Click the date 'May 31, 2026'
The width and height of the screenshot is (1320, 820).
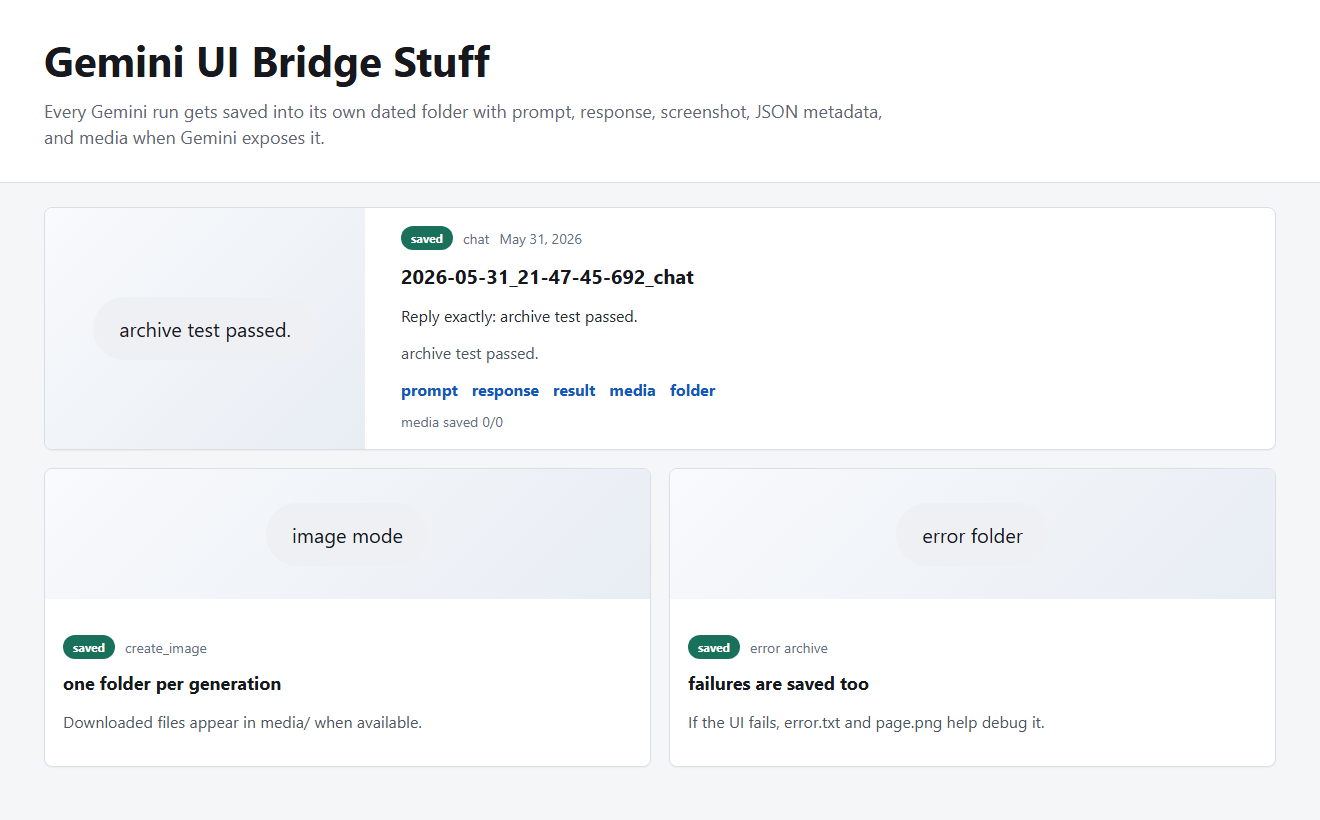pos(541,239)
